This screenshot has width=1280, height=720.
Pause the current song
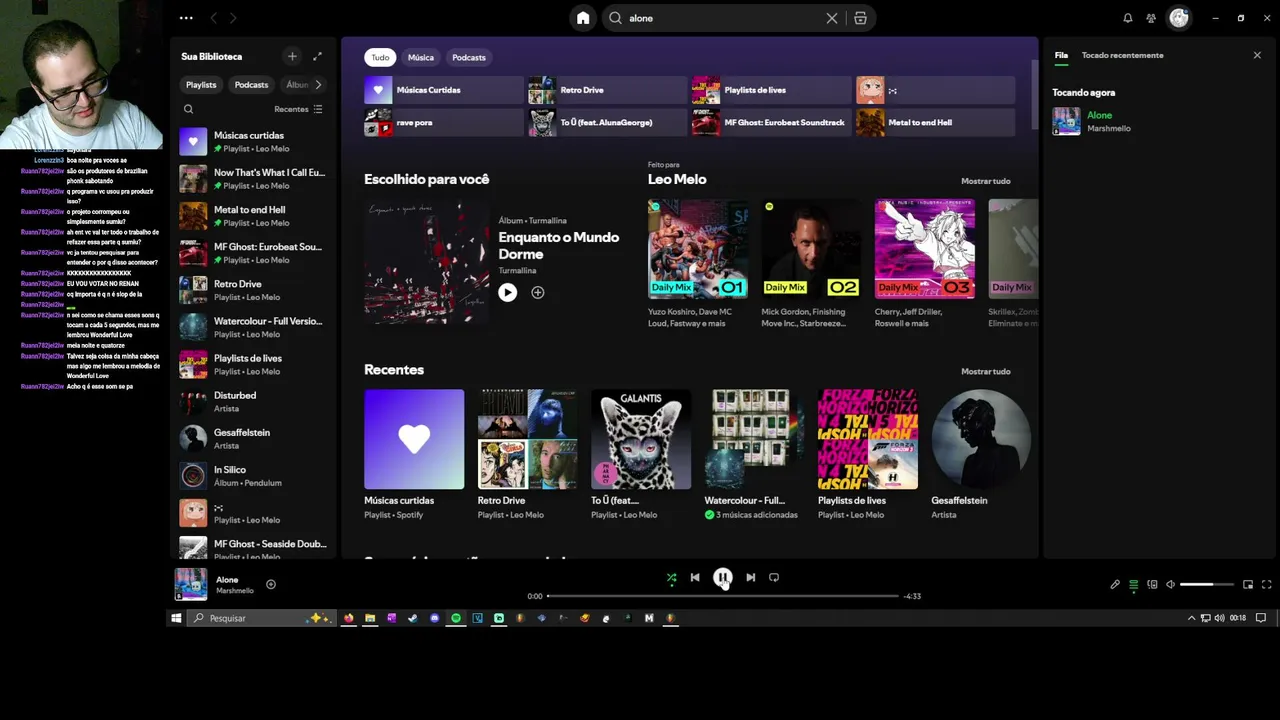(x=722, y=577)
